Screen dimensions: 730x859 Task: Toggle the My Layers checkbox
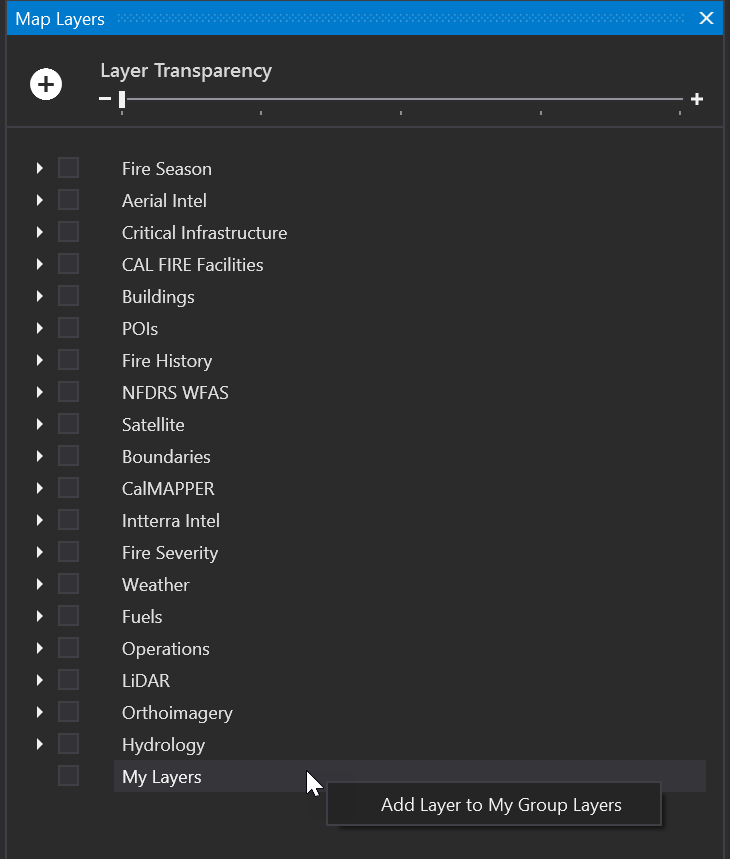68,776
